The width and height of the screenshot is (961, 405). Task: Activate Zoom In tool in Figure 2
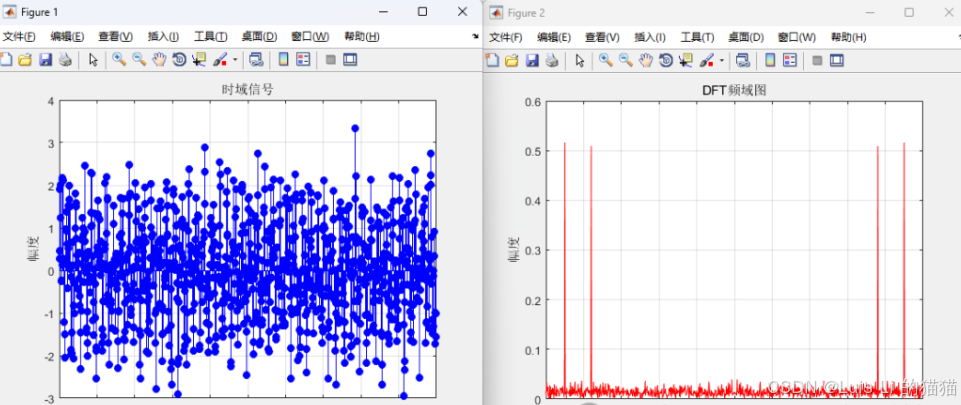(x=606, y=59)
